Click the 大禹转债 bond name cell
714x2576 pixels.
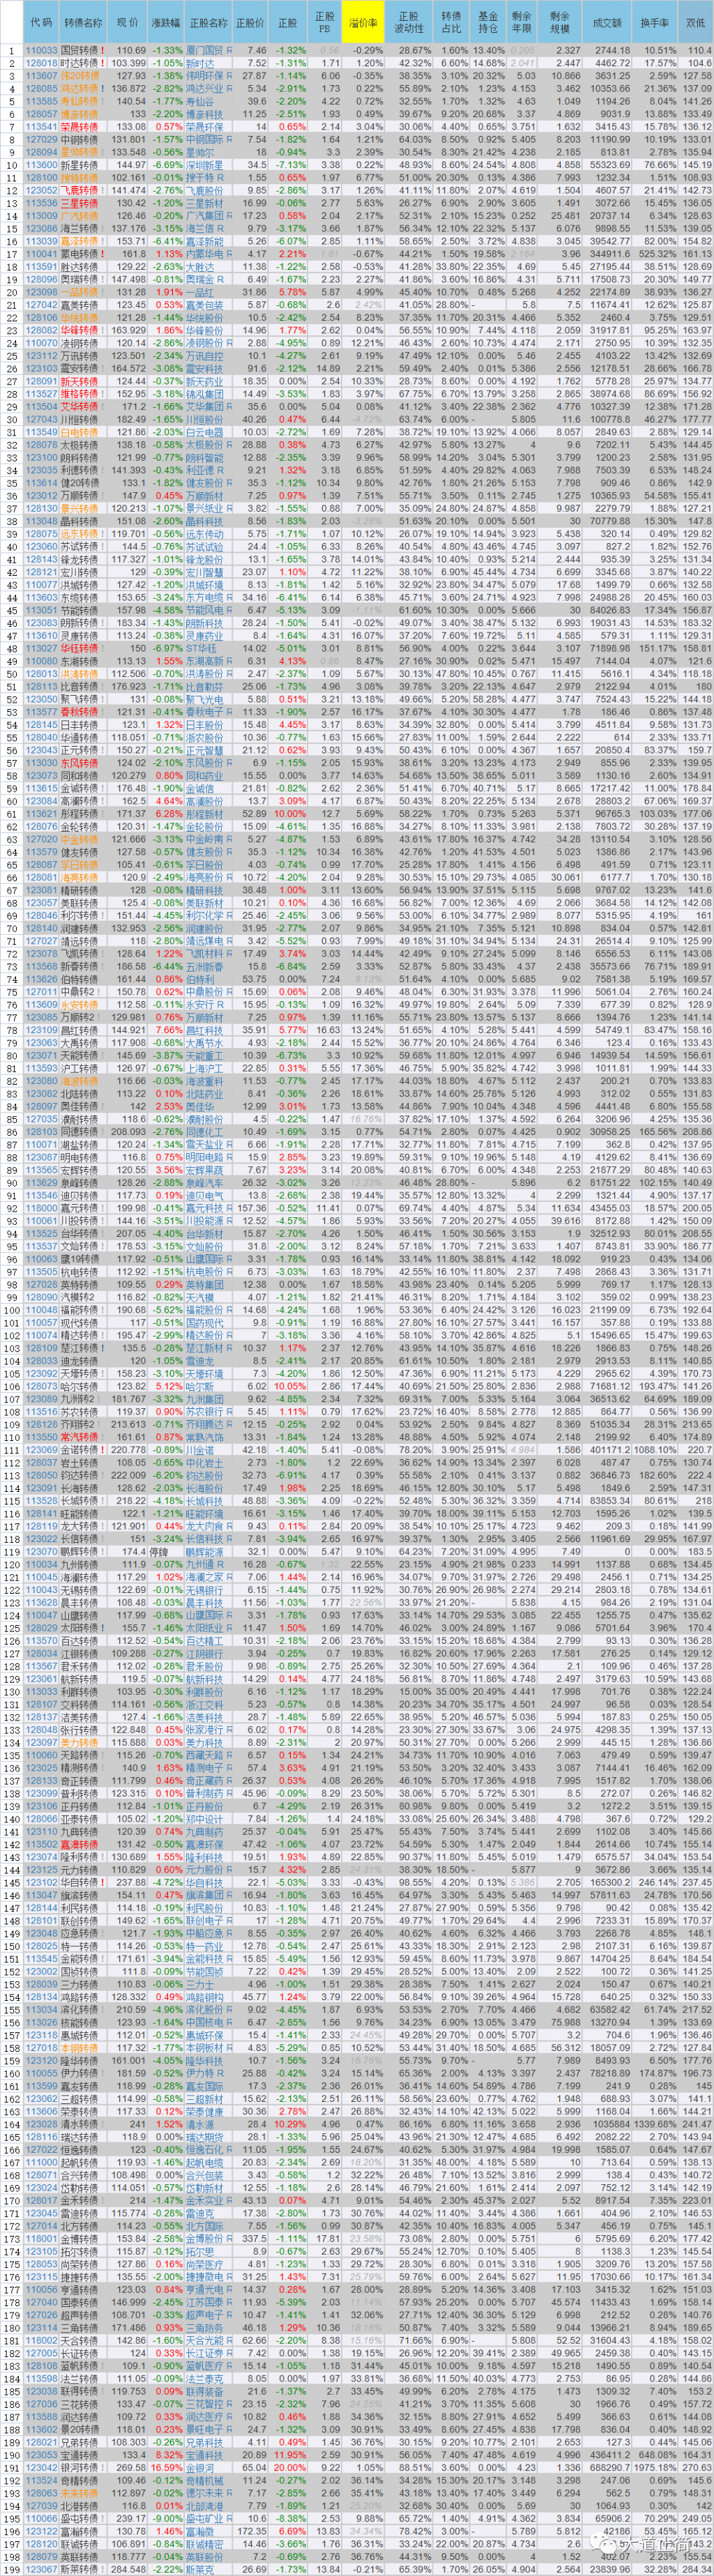tap(83, 1043)
